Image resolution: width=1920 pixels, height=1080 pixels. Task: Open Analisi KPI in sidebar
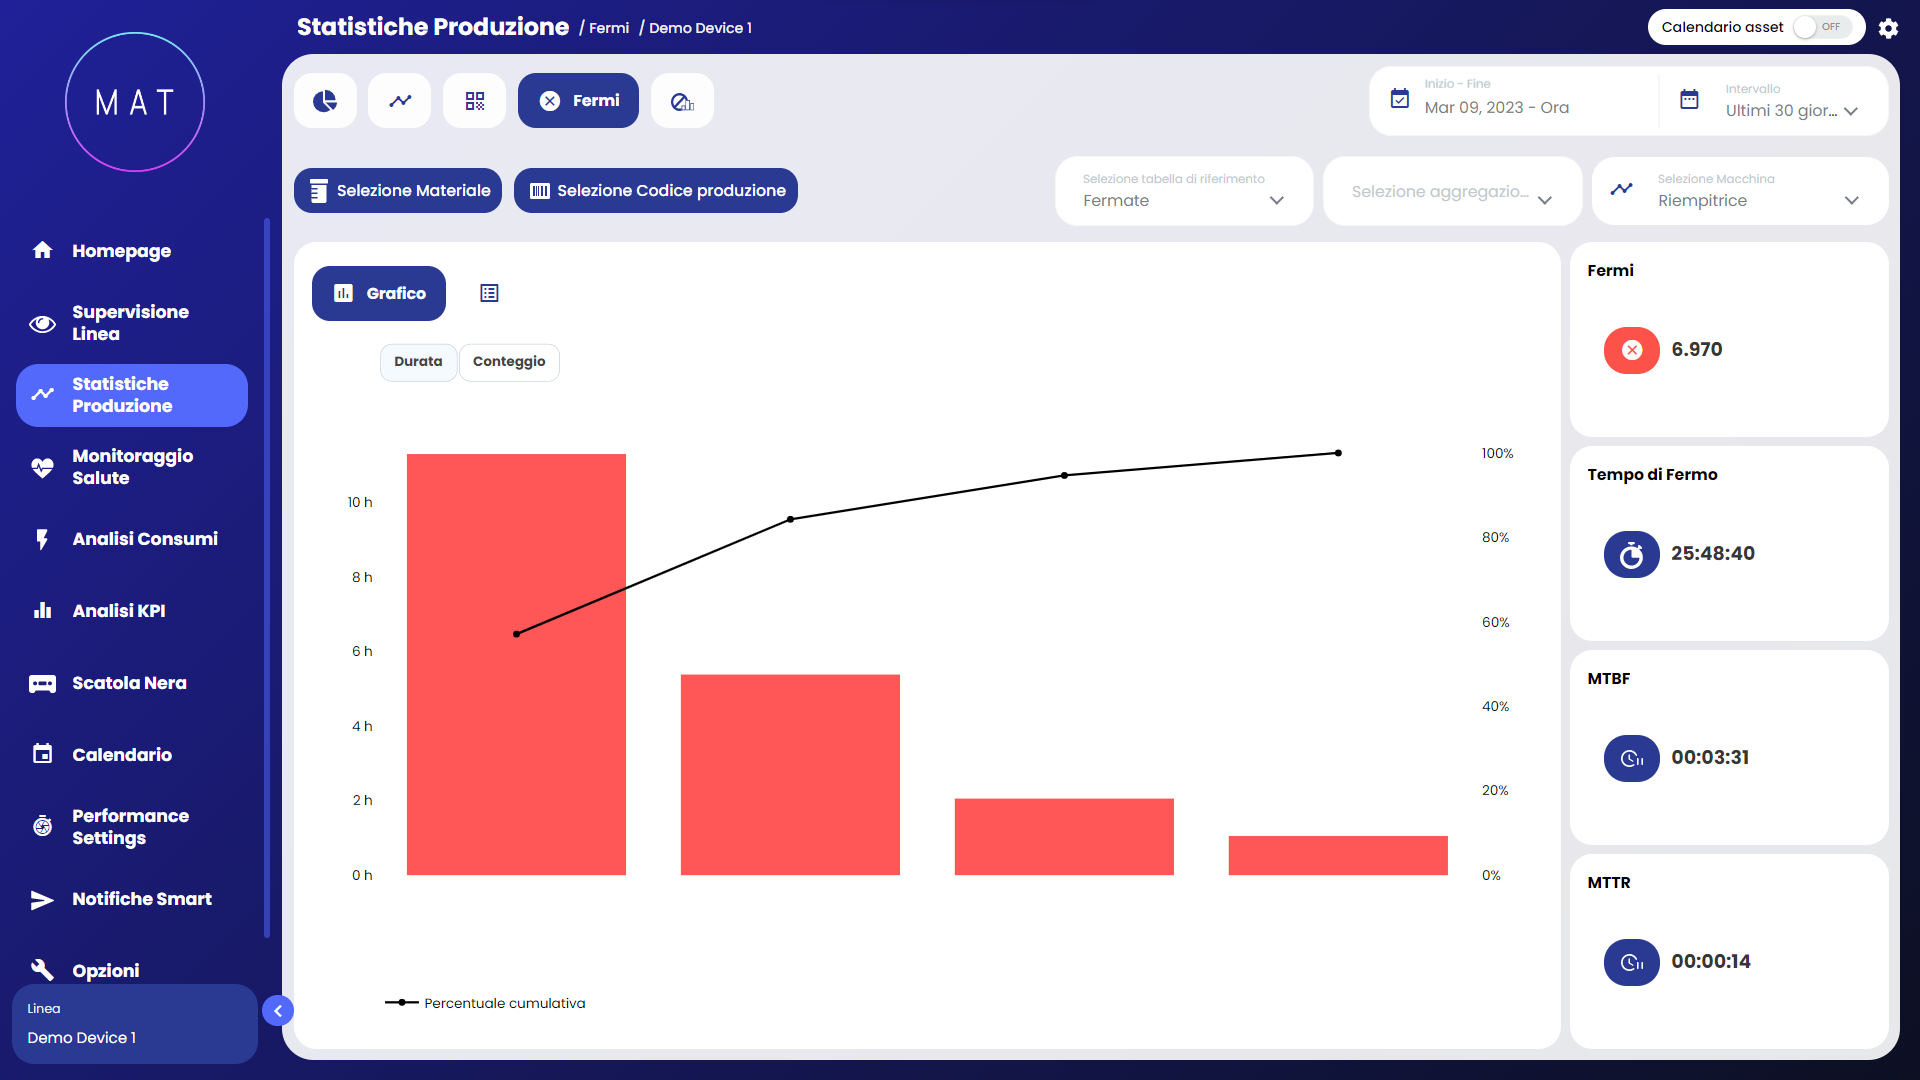[119, 611]
